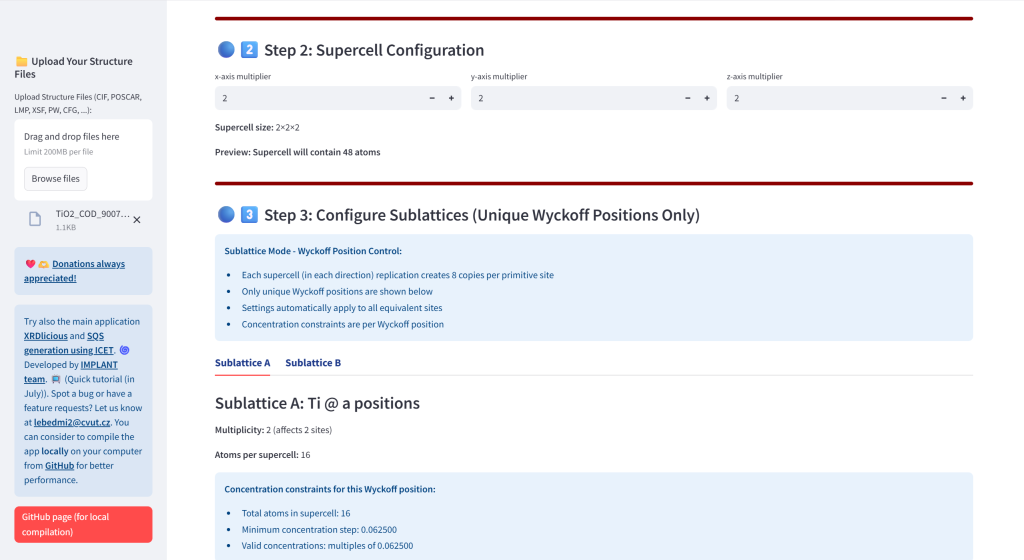Increase the z-axis multiplier with plus
This screenshot has width=1024, height=560.
point(963,98)
